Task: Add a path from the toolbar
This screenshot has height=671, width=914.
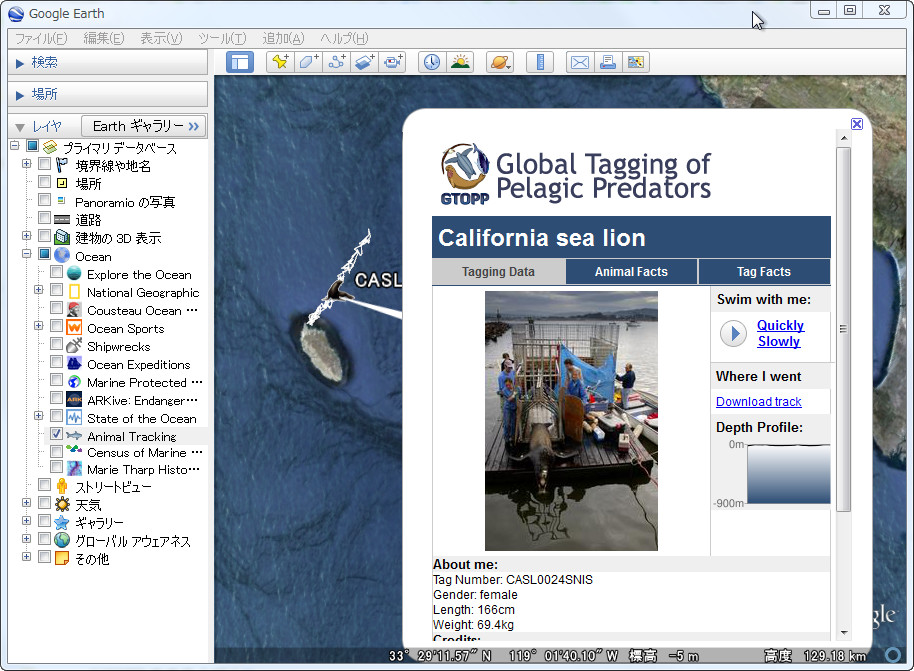Action: point(336,62)
